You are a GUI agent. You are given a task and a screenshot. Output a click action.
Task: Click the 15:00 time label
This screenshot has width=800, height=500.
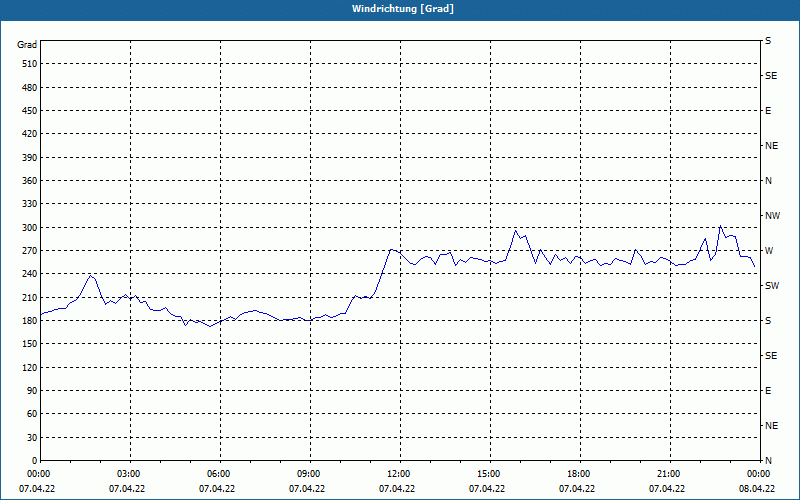pyautogui.click(x=490, y=474)
